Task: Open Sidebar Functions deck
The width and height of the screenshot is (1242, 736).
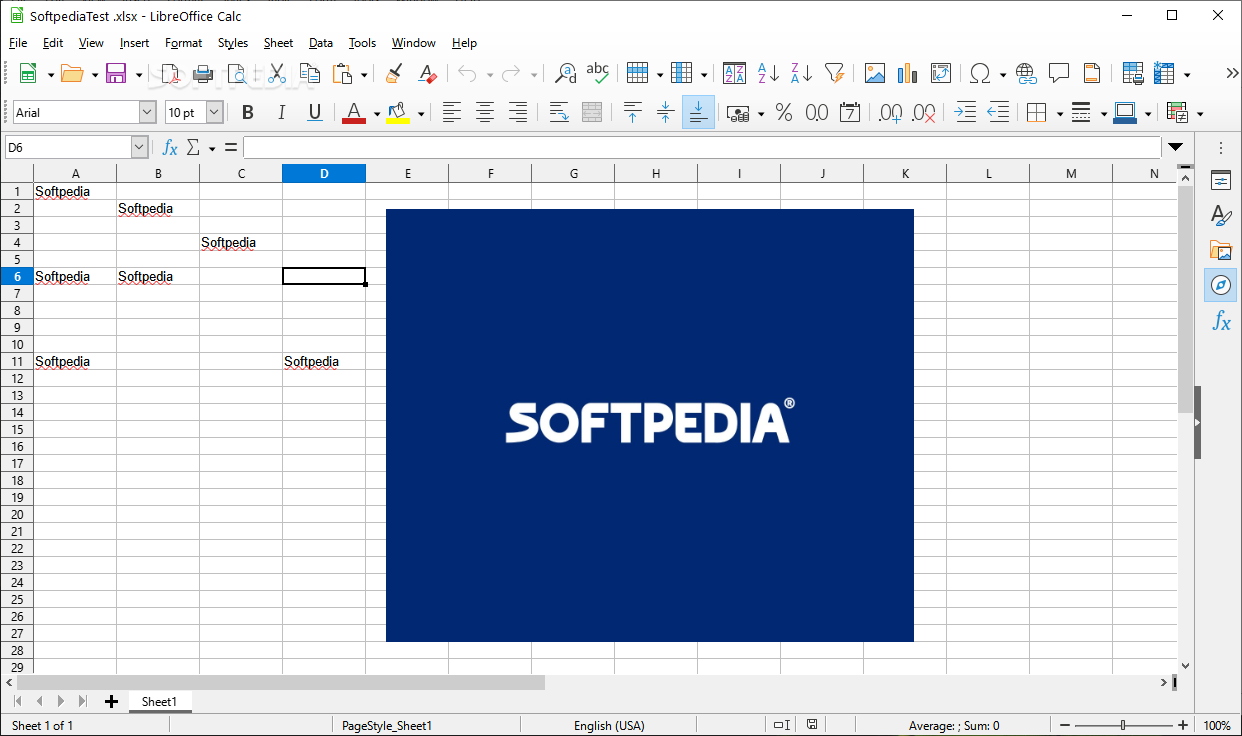Action: 1221,320
